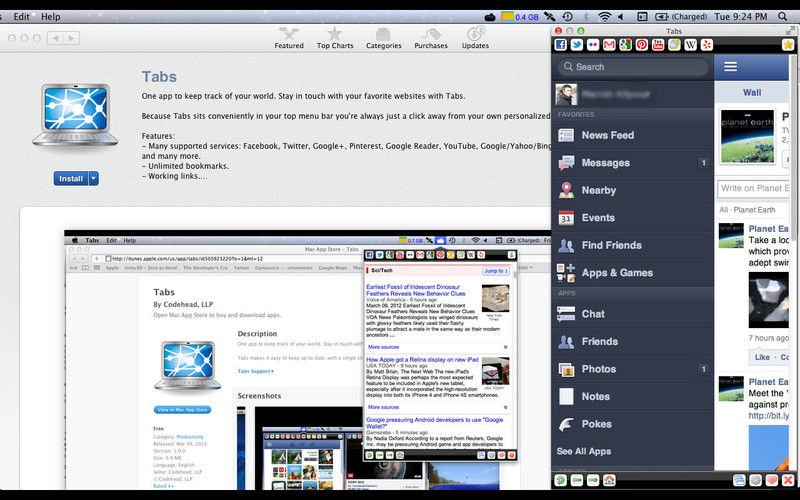This screenshot has height=500, width=800.
Task: Open Photos in Facebook sidebar
Action: pos(632,369)
